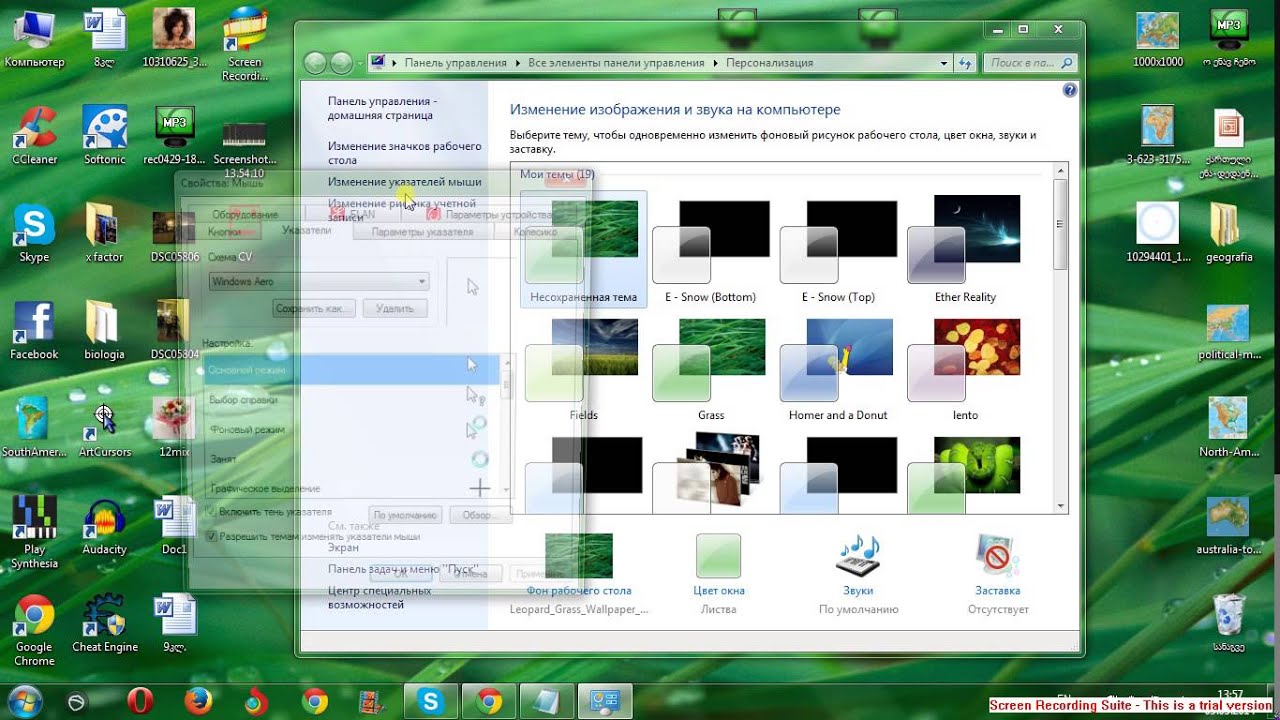Select the CCleaner desktop shortcut
The image size is (1280, 720).
pyautogui.click(x=34, y=135)
